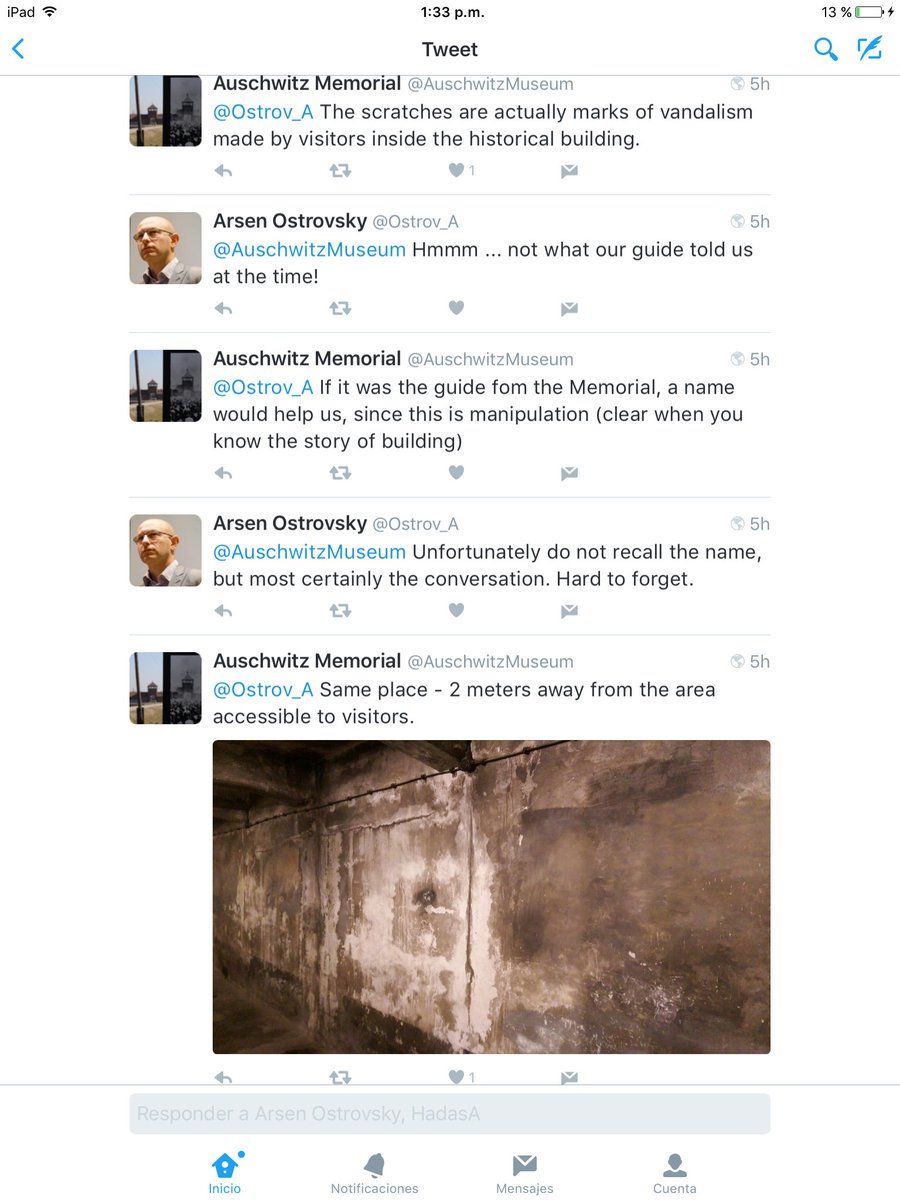The height and width of the screenshot is (1200, 900).
Task: Switch to the Inicio tab
Action: pyautogui.click(x=225, y=1173)
